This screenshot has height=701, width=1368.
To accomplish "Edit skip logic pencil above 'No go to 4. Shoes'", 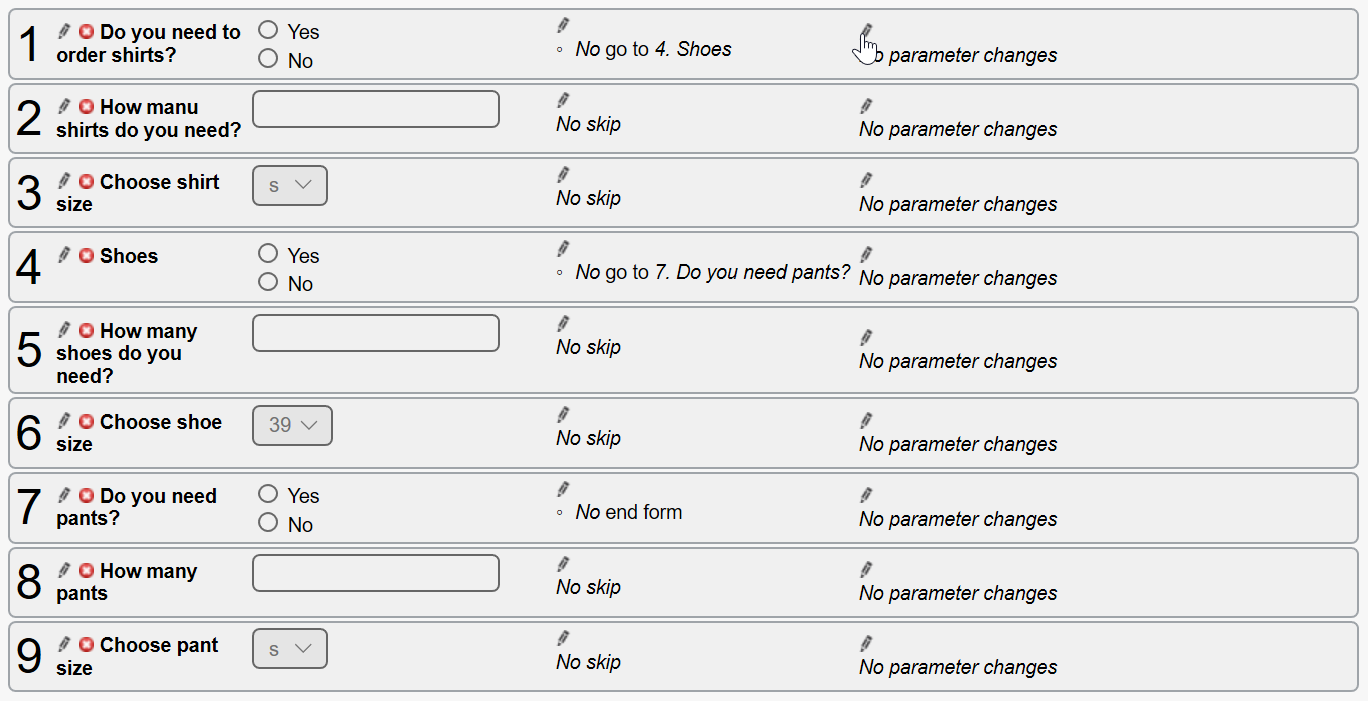I will (563, 25).
